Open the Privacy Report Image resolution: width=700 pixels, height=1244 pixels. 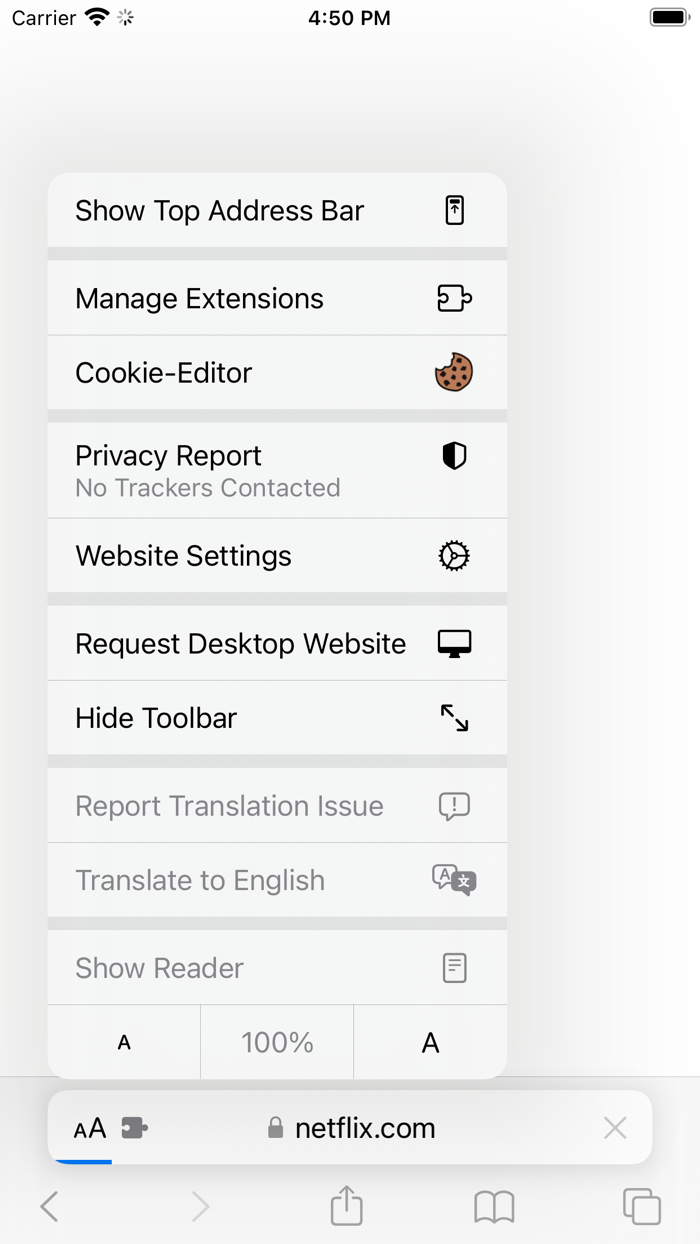pyautogui.click(x=277, y=470)
